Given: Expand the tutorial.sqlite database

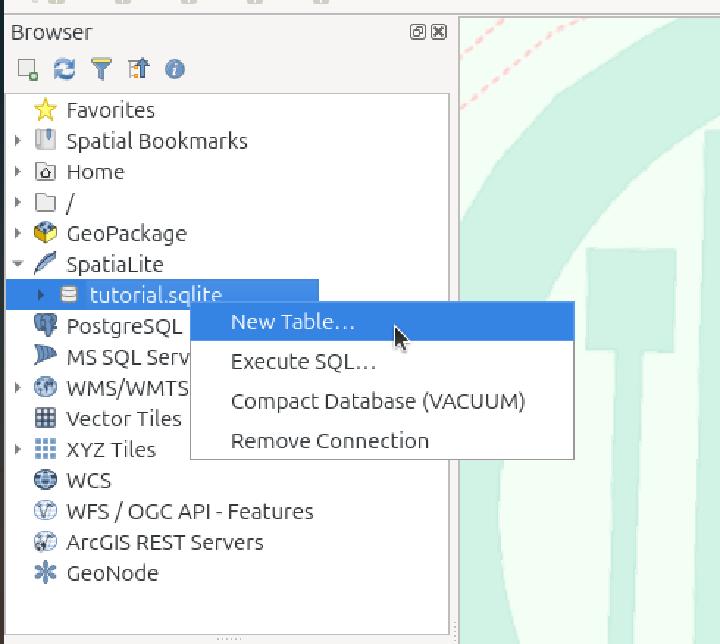Looking at the screenshot, I should point(41,295).
